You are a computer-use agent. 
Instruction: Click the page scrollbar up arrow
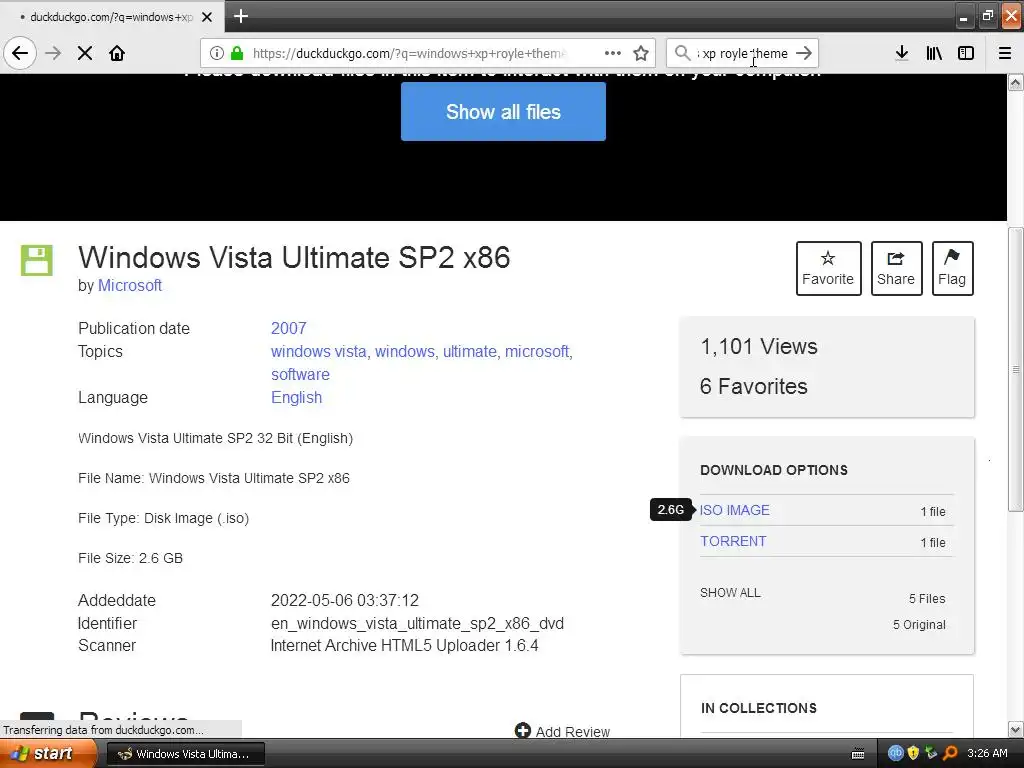(1016, 82)
